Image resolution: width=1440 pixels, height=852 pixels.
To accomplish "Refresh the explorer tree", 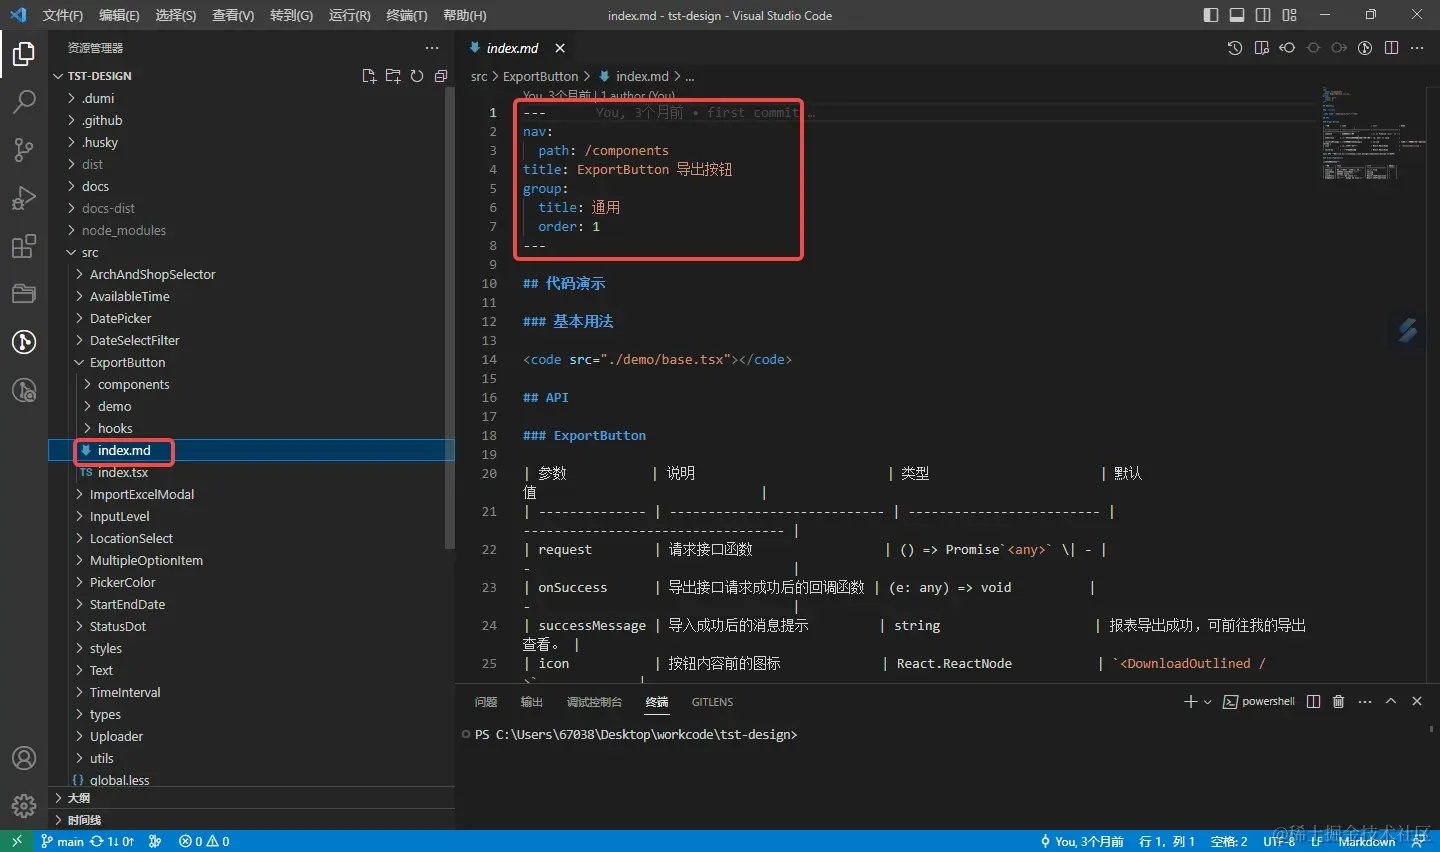I will [x=417, y=76].
